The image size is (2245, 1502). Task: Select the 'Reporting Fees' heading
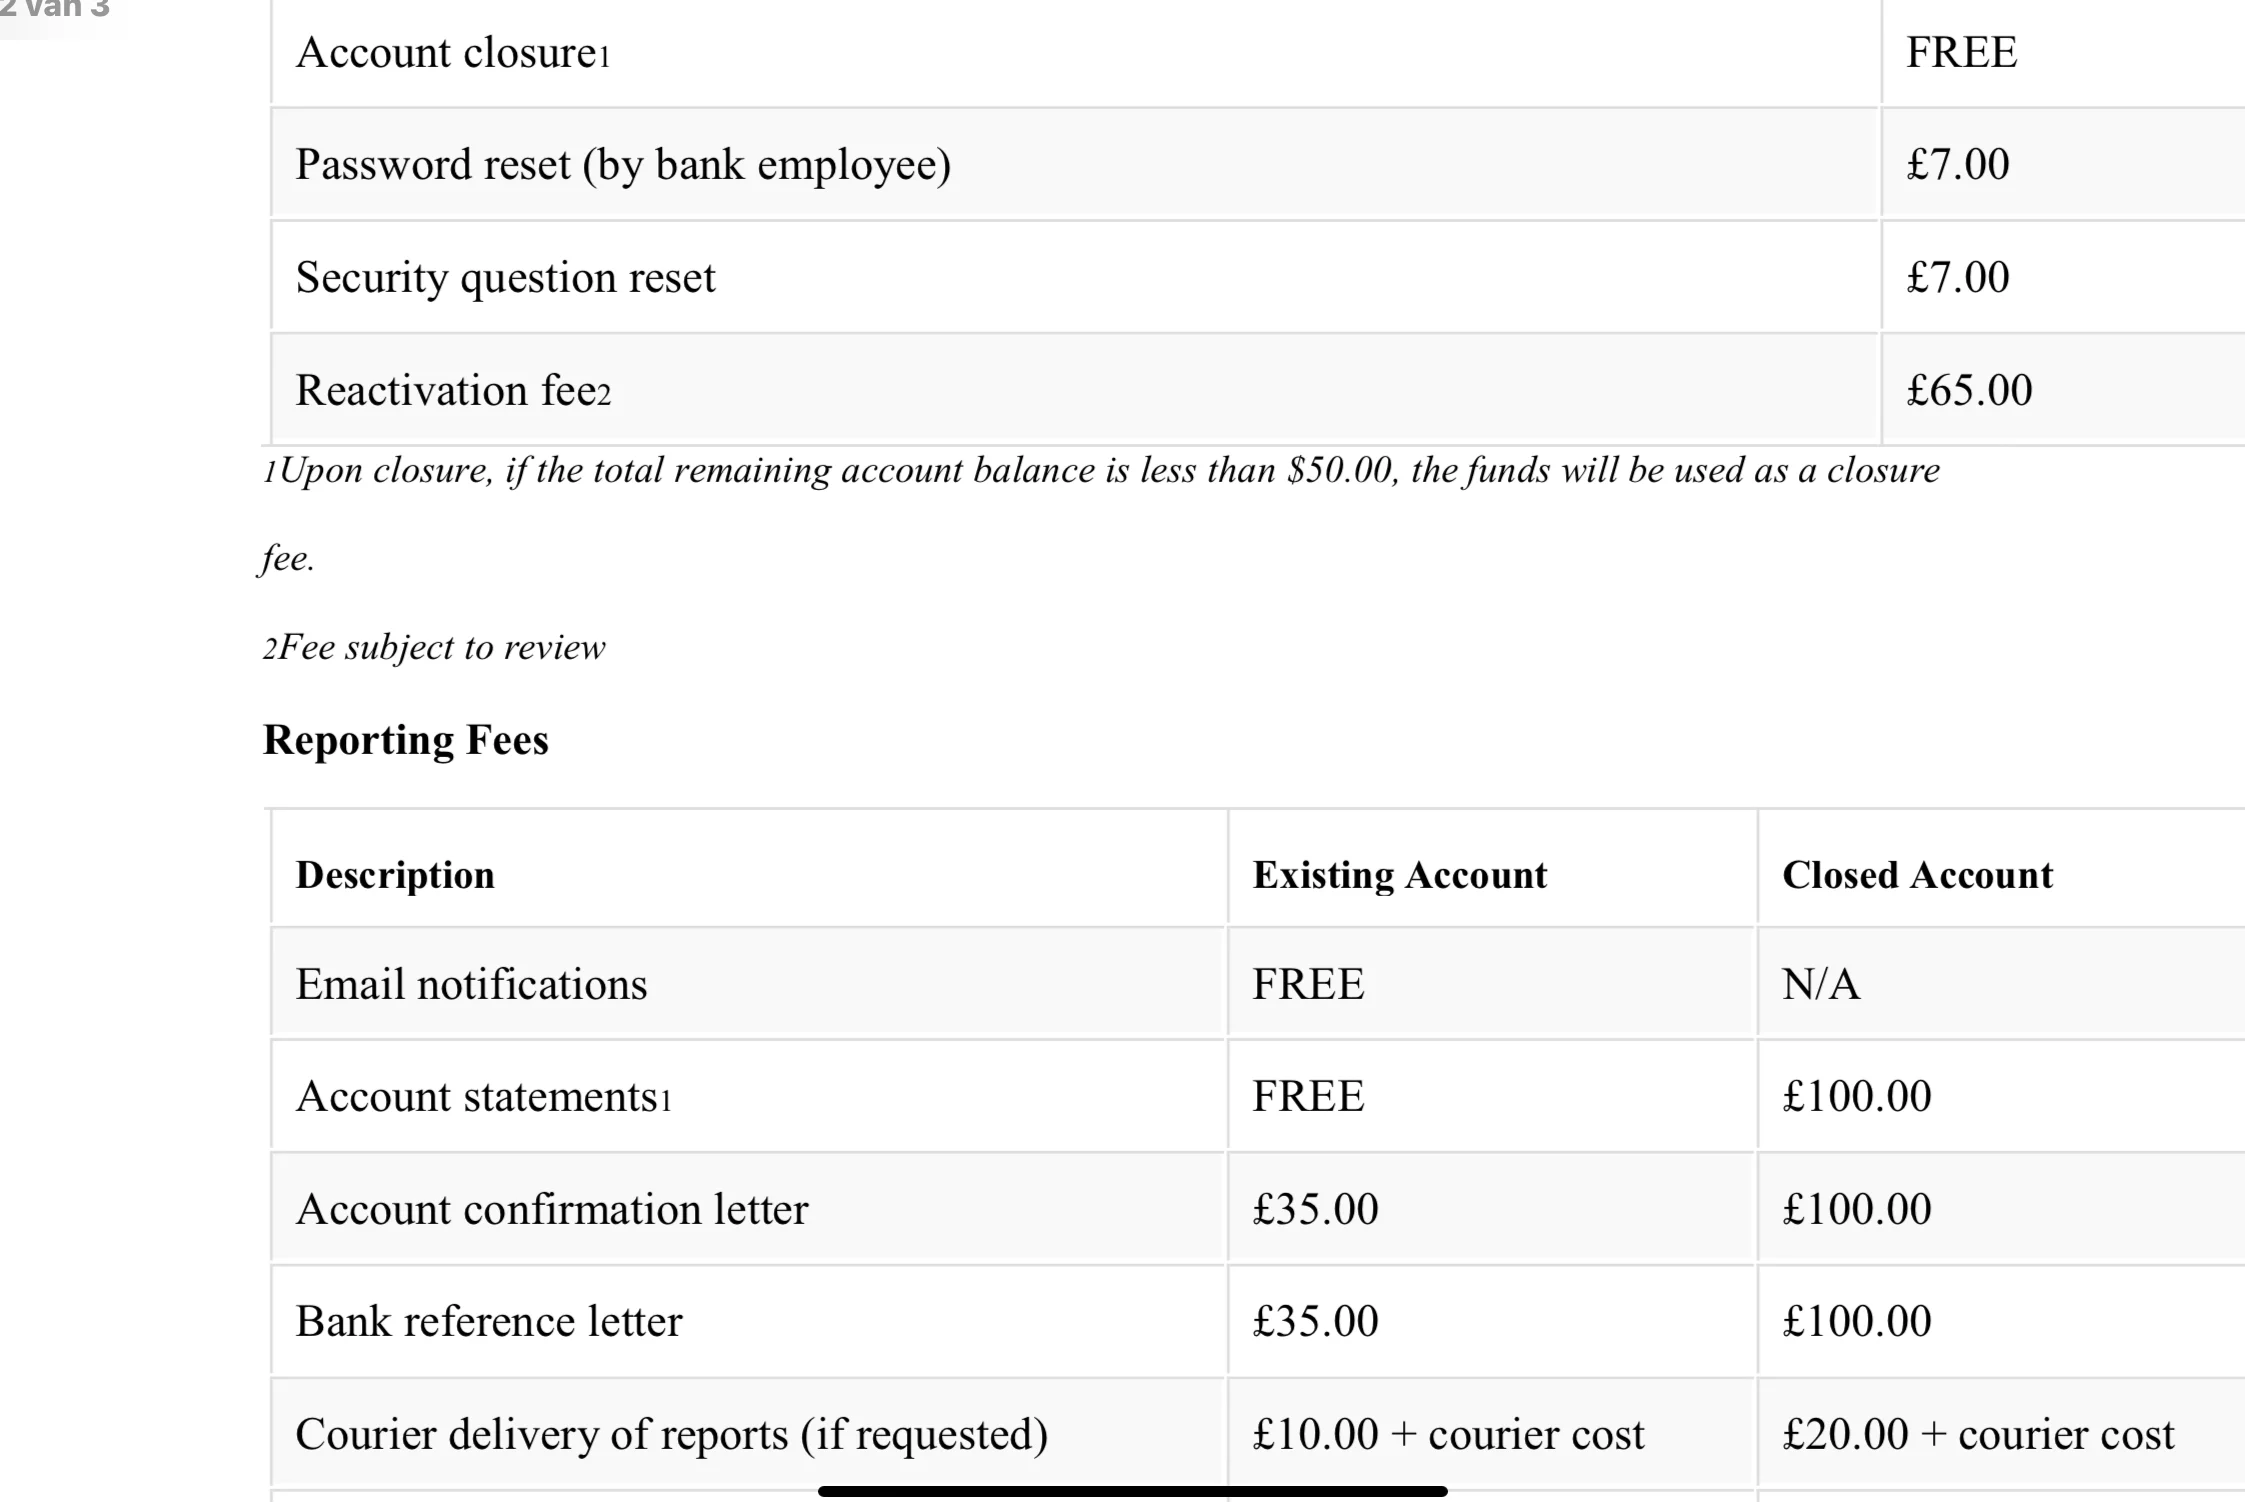click(x=405, y=741)
